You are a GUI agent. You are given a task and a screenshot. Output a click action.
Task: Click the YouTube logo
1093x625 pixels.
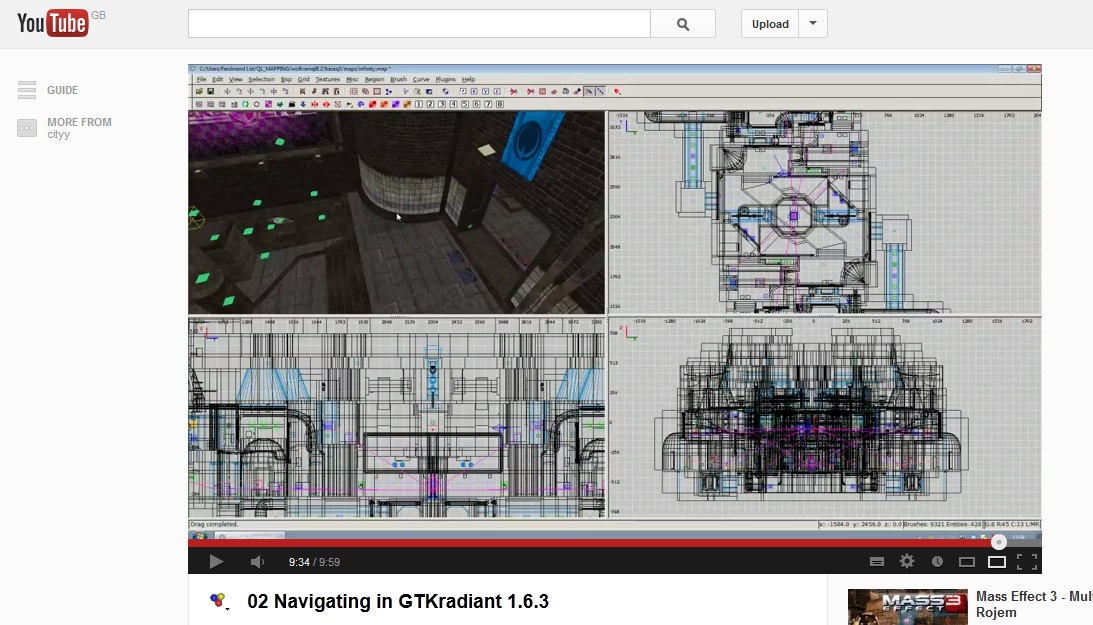53,24
